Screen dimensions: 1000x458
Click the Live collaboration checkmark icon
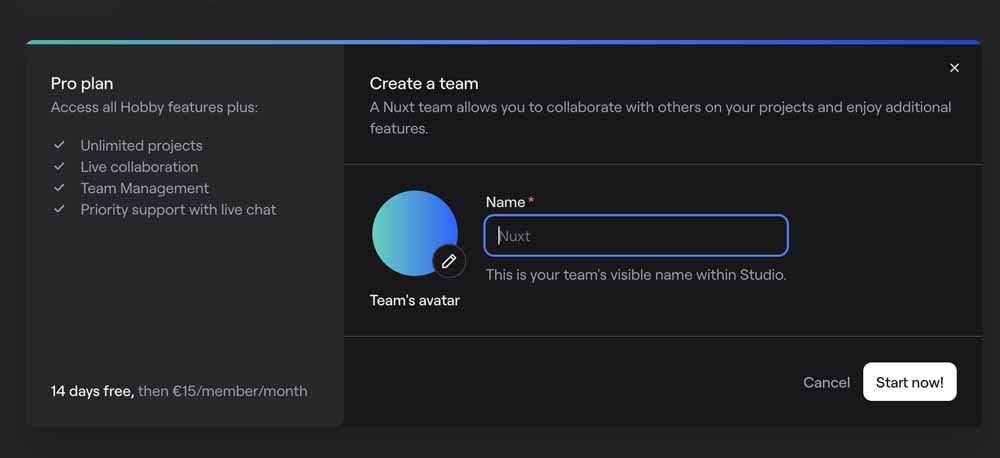pyautogui.click(x=59, y=166)
